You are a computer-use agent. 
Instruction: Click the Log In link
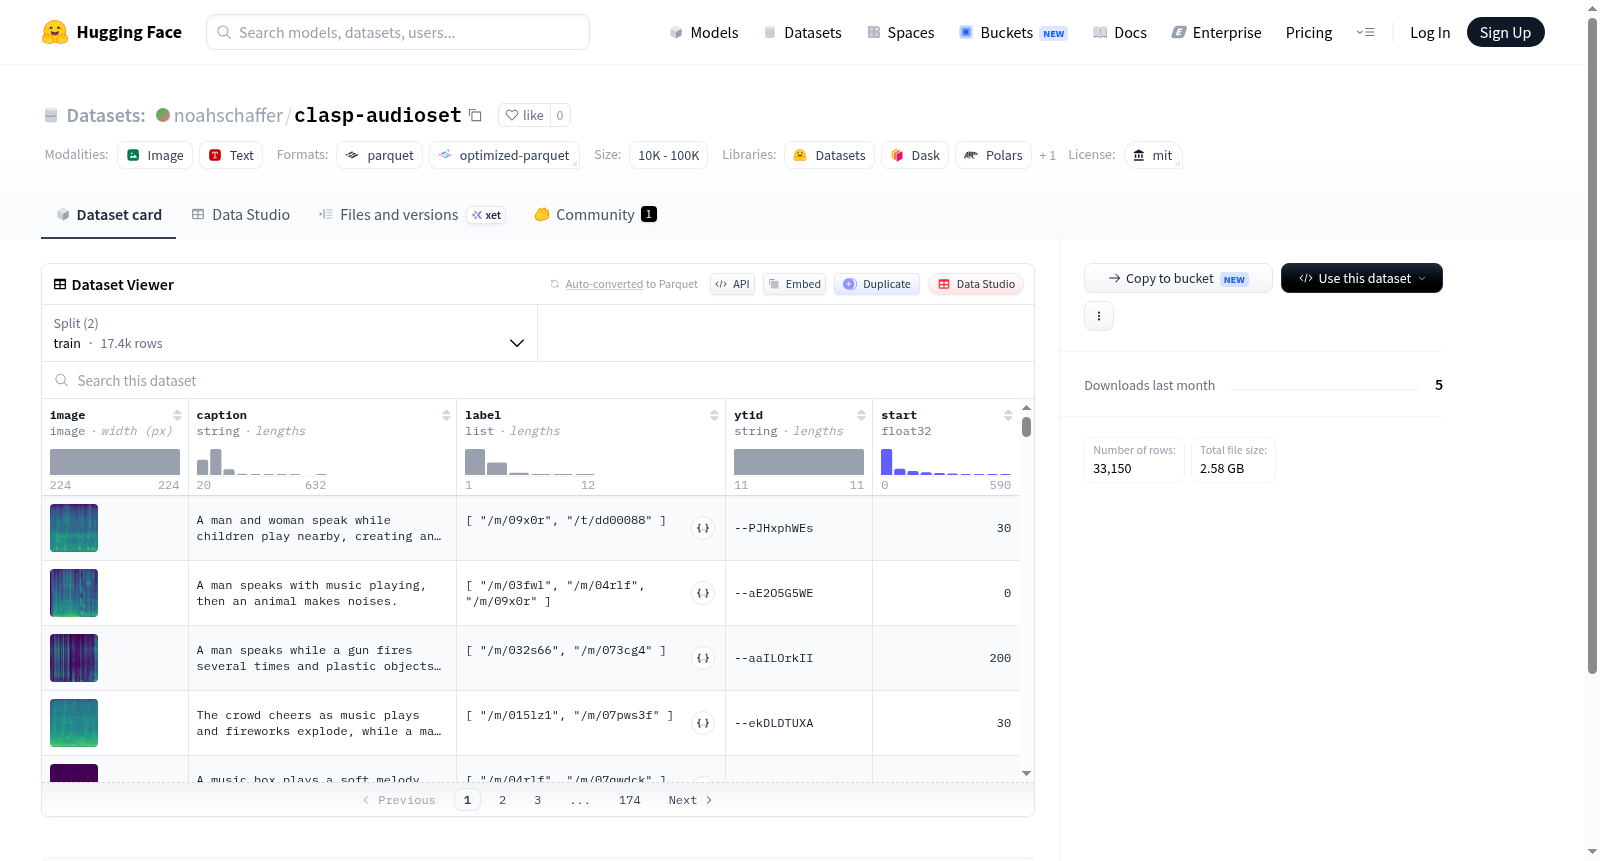pos(1430,32)
